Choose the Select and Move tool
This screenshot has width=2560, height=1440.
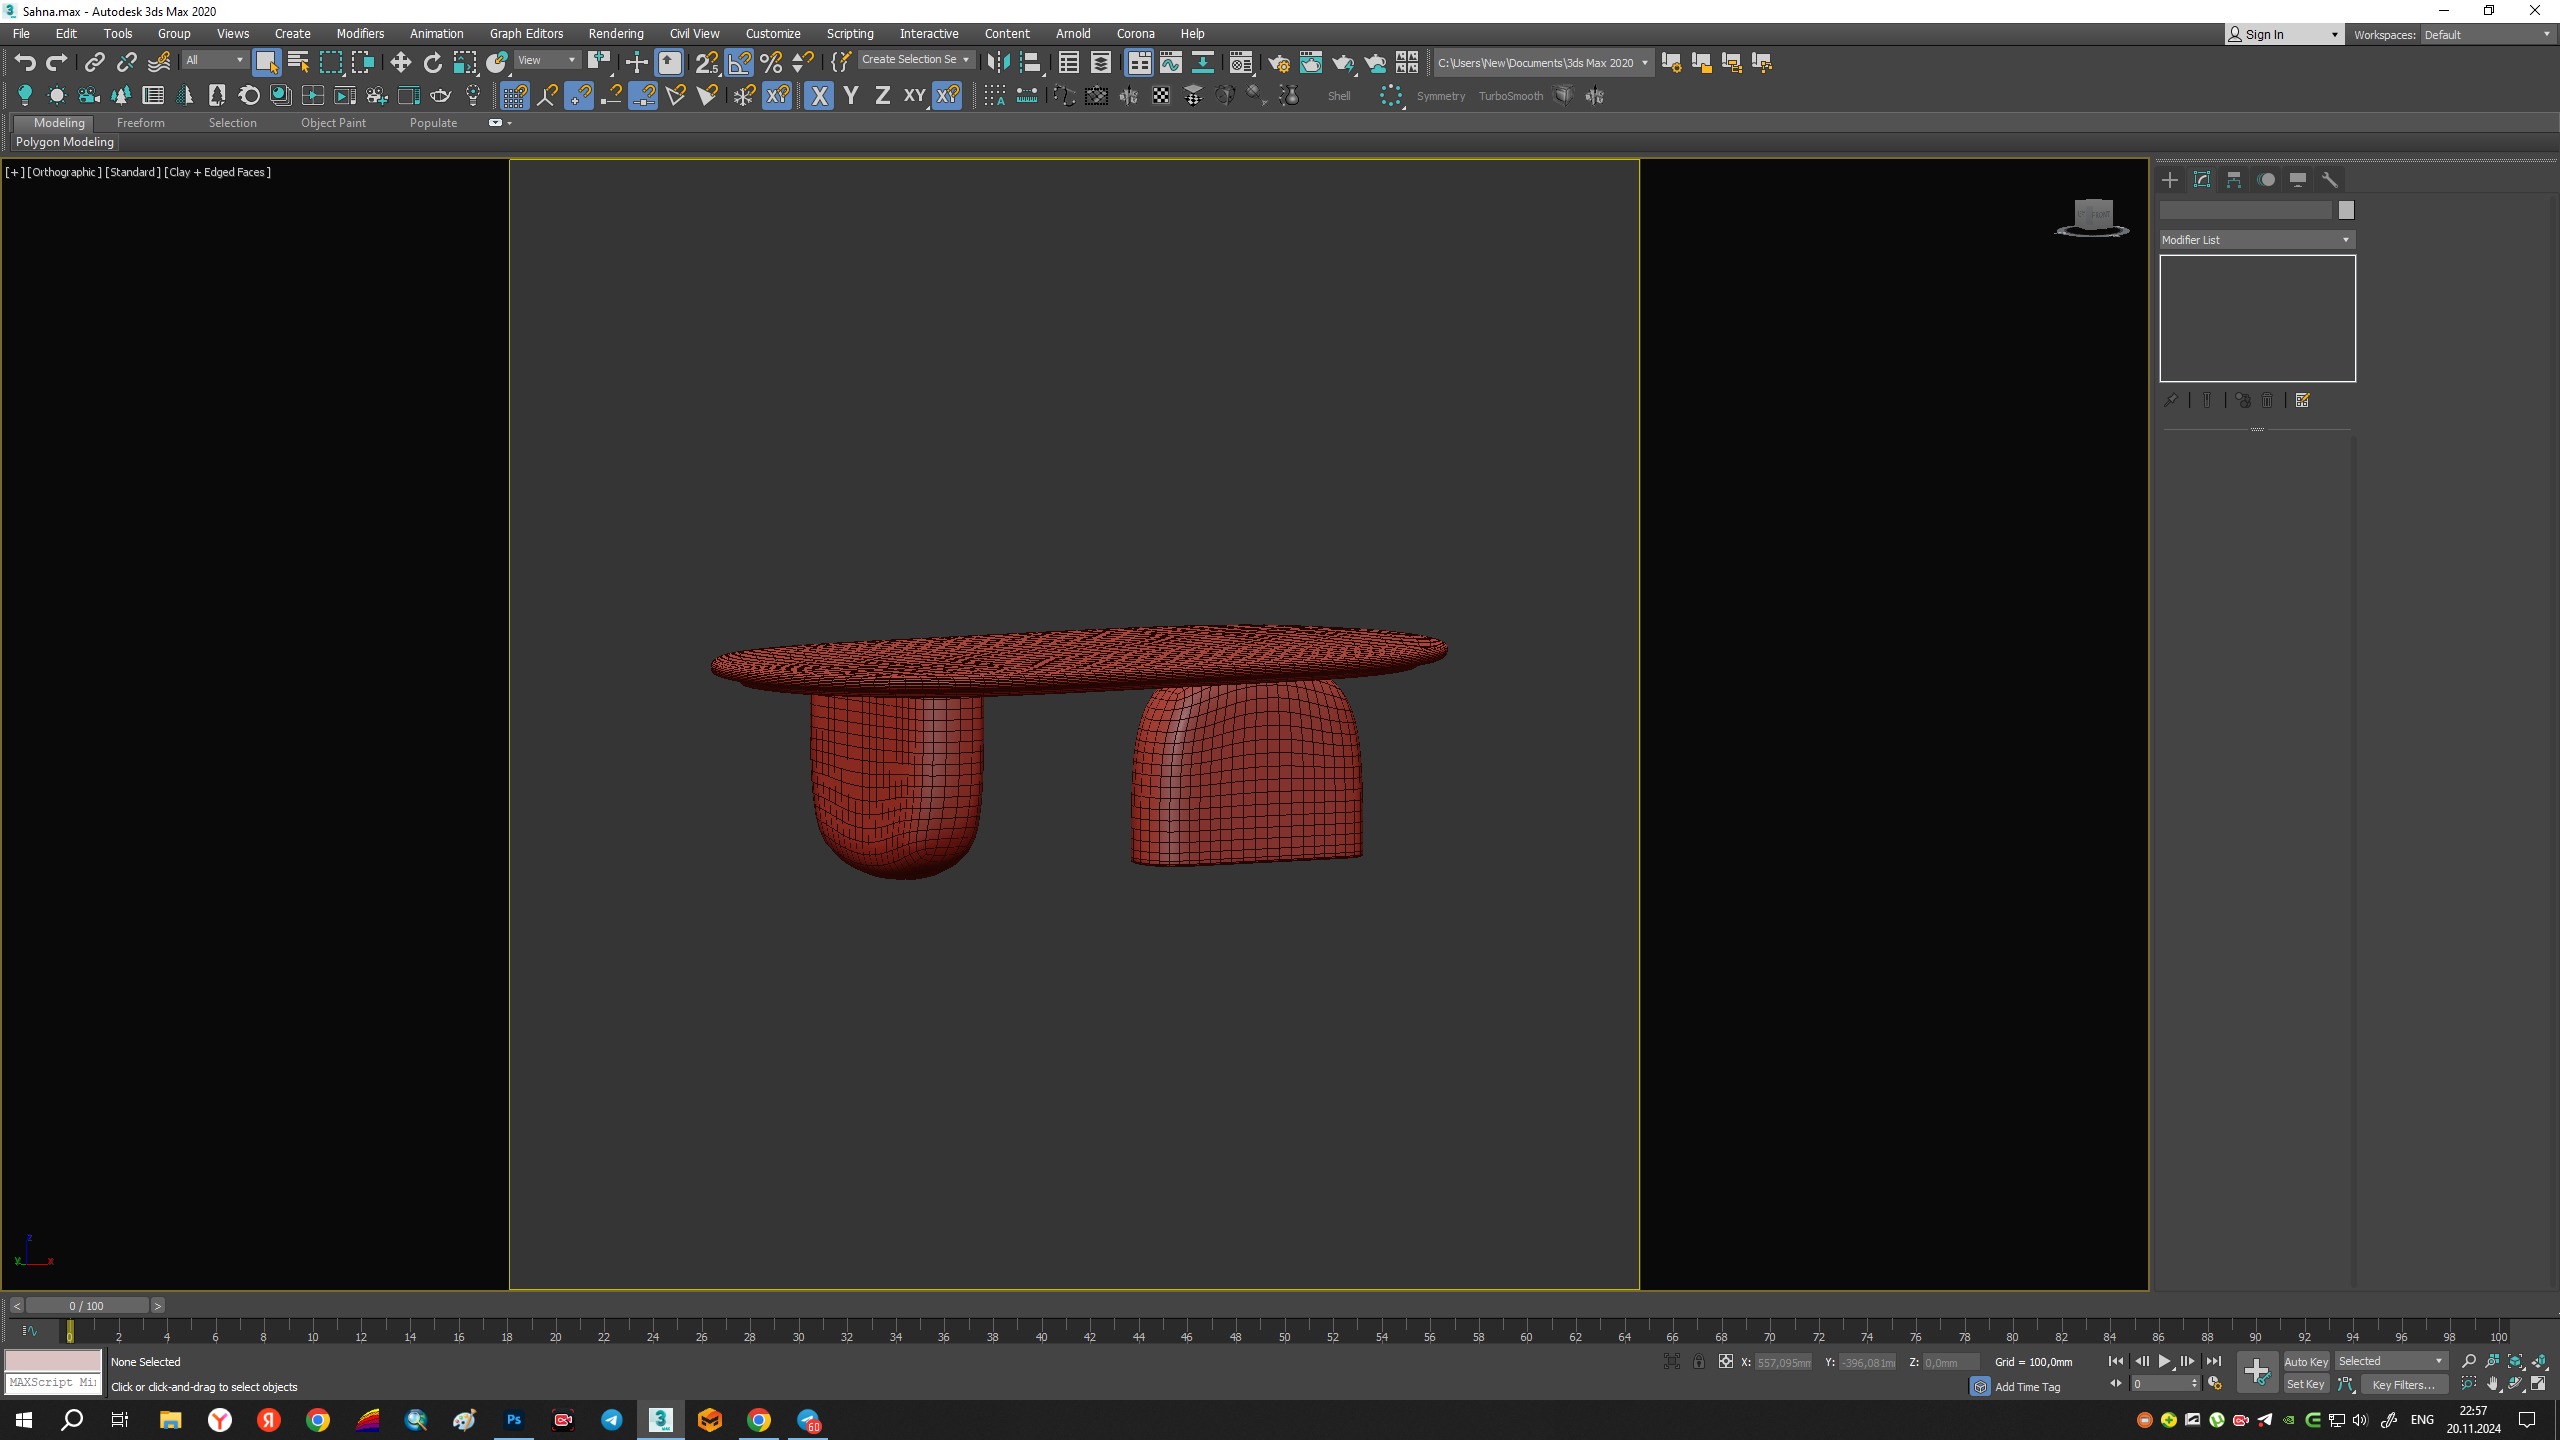click(x=400, y=63)
